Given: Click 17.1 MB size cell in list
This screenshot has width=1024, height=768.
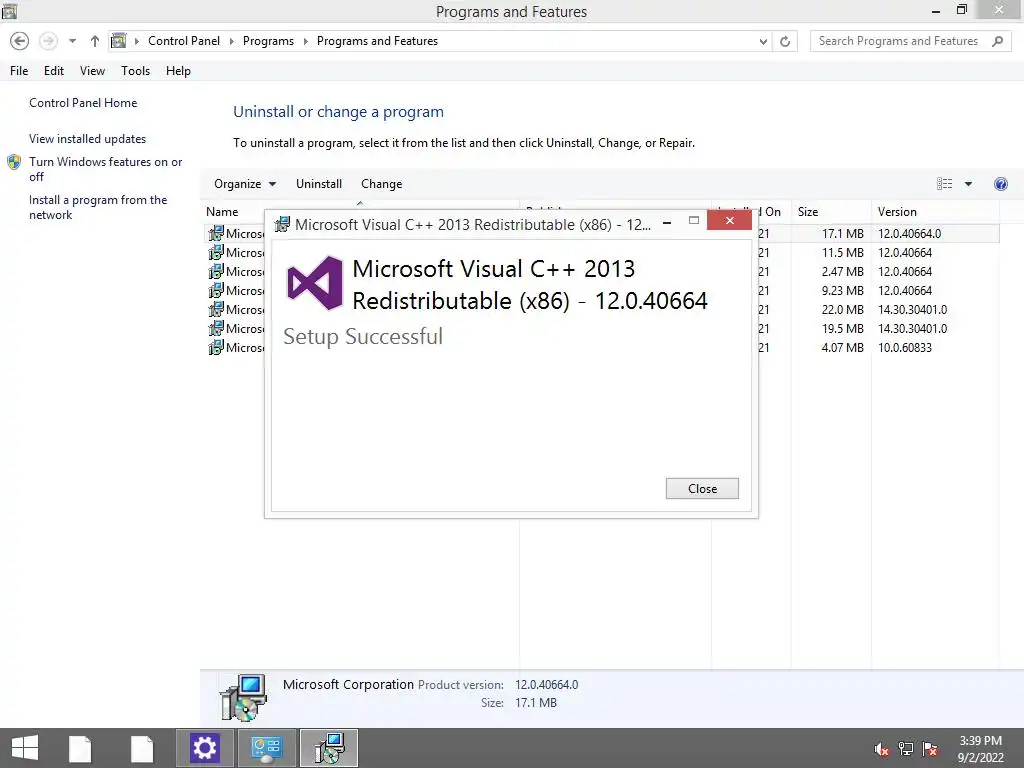Looking at the screenshot, I should (x=842, y=234).
